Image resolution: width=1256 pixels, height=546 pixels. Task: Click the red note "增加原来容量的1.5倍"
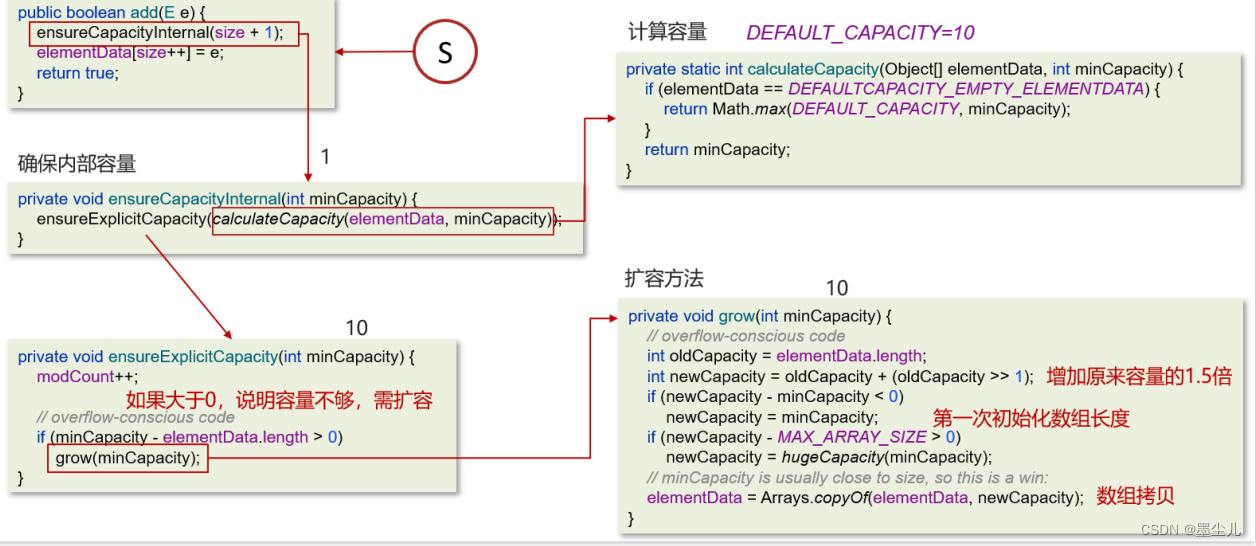point(1139,376)
